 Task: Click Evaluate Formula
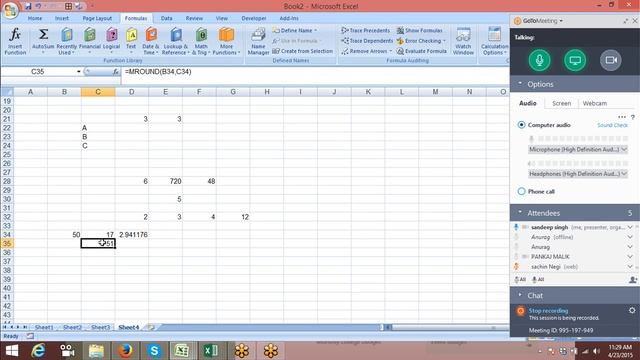[x=421, y=51]
